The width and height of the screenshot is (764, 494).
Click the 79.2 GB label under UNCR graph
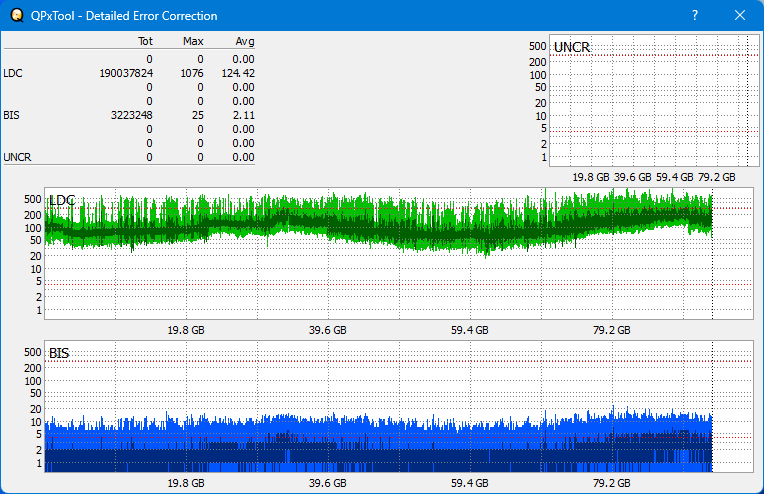click(x=716, y=177)
